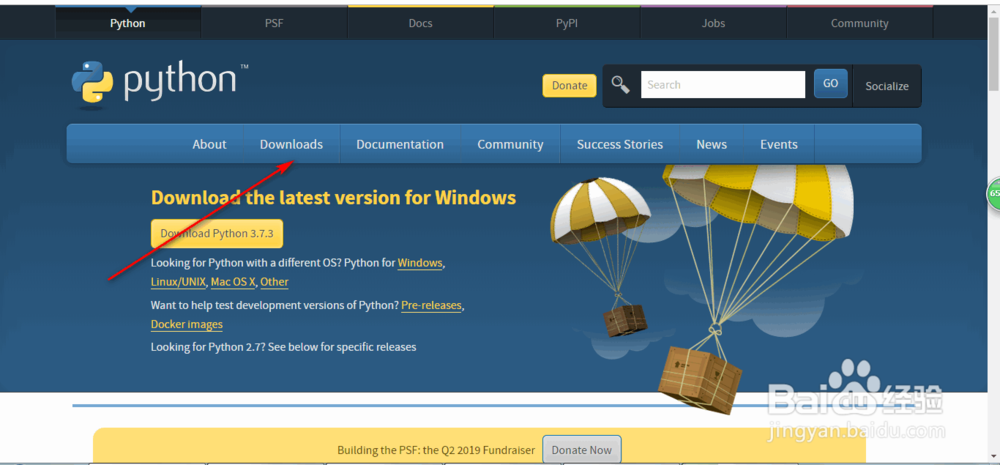Go to the PyPI tab
The height and width of the screenshot is (465, 1000).
click(x=567, y=23)
